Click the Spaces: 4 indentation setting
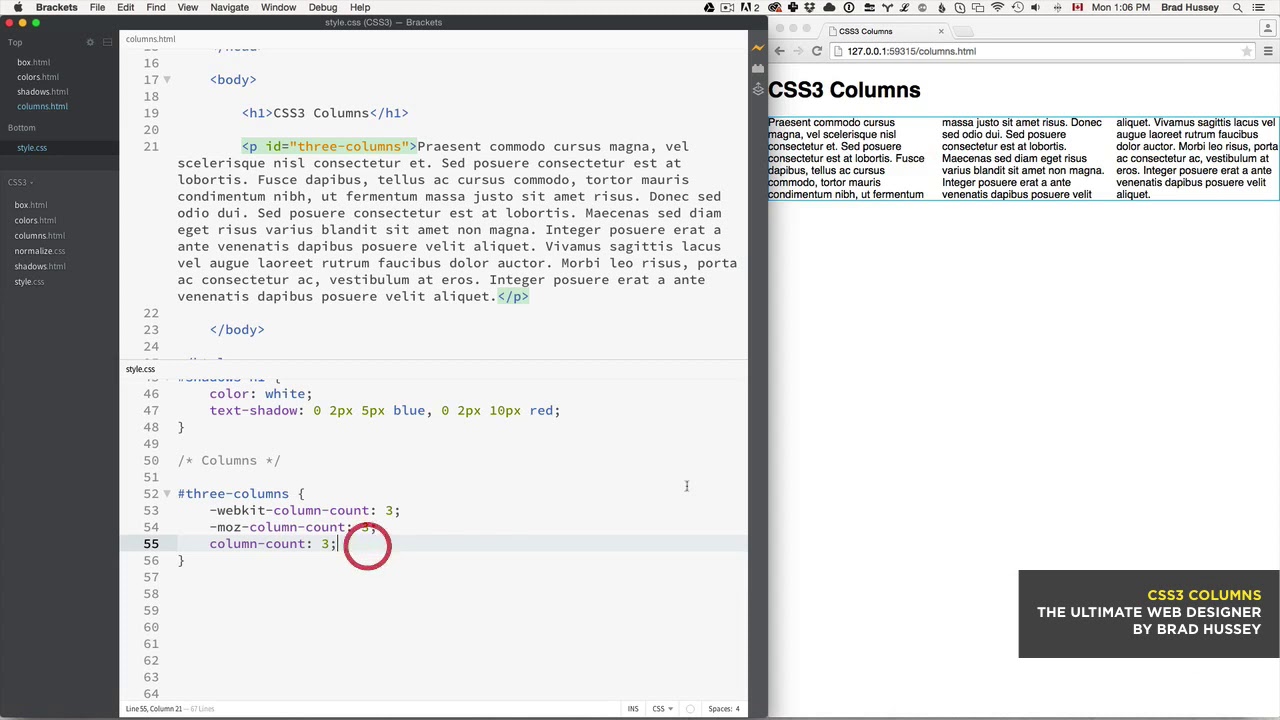Image resolution: width=1280 pixels, height=720 pixels. 723,709
